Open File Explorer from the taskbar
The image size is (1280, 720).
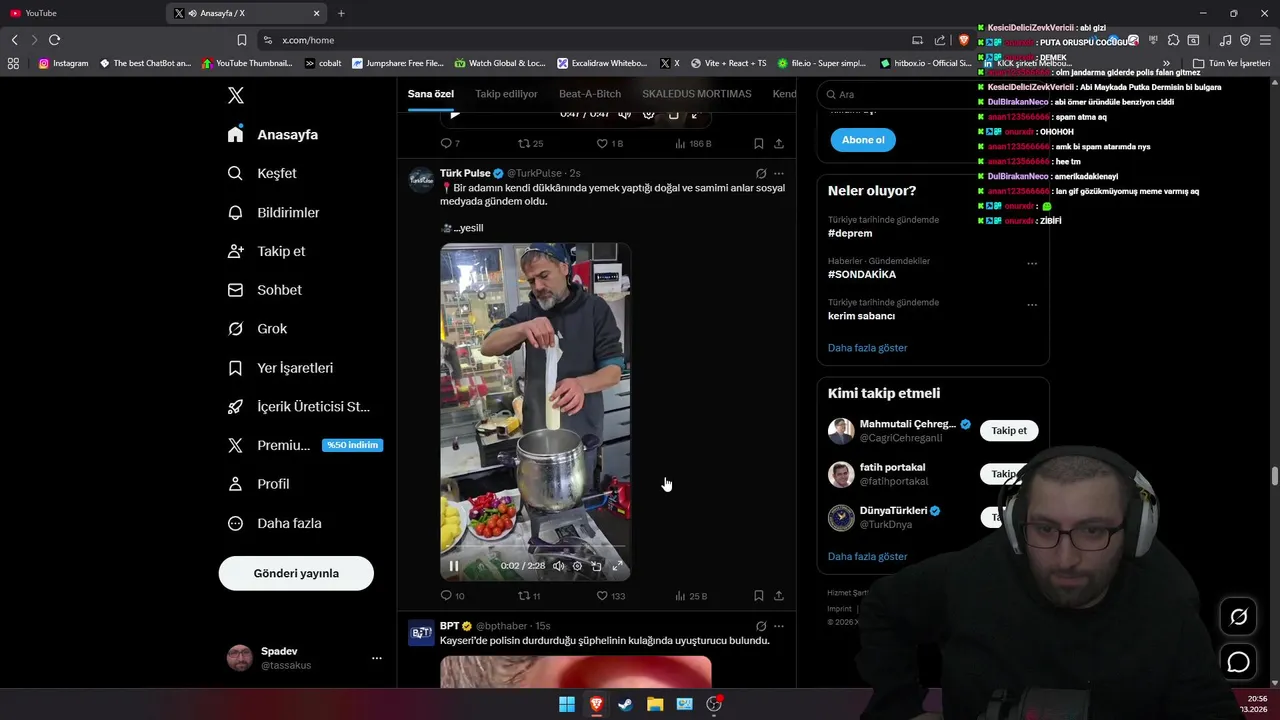pos(655,704)
